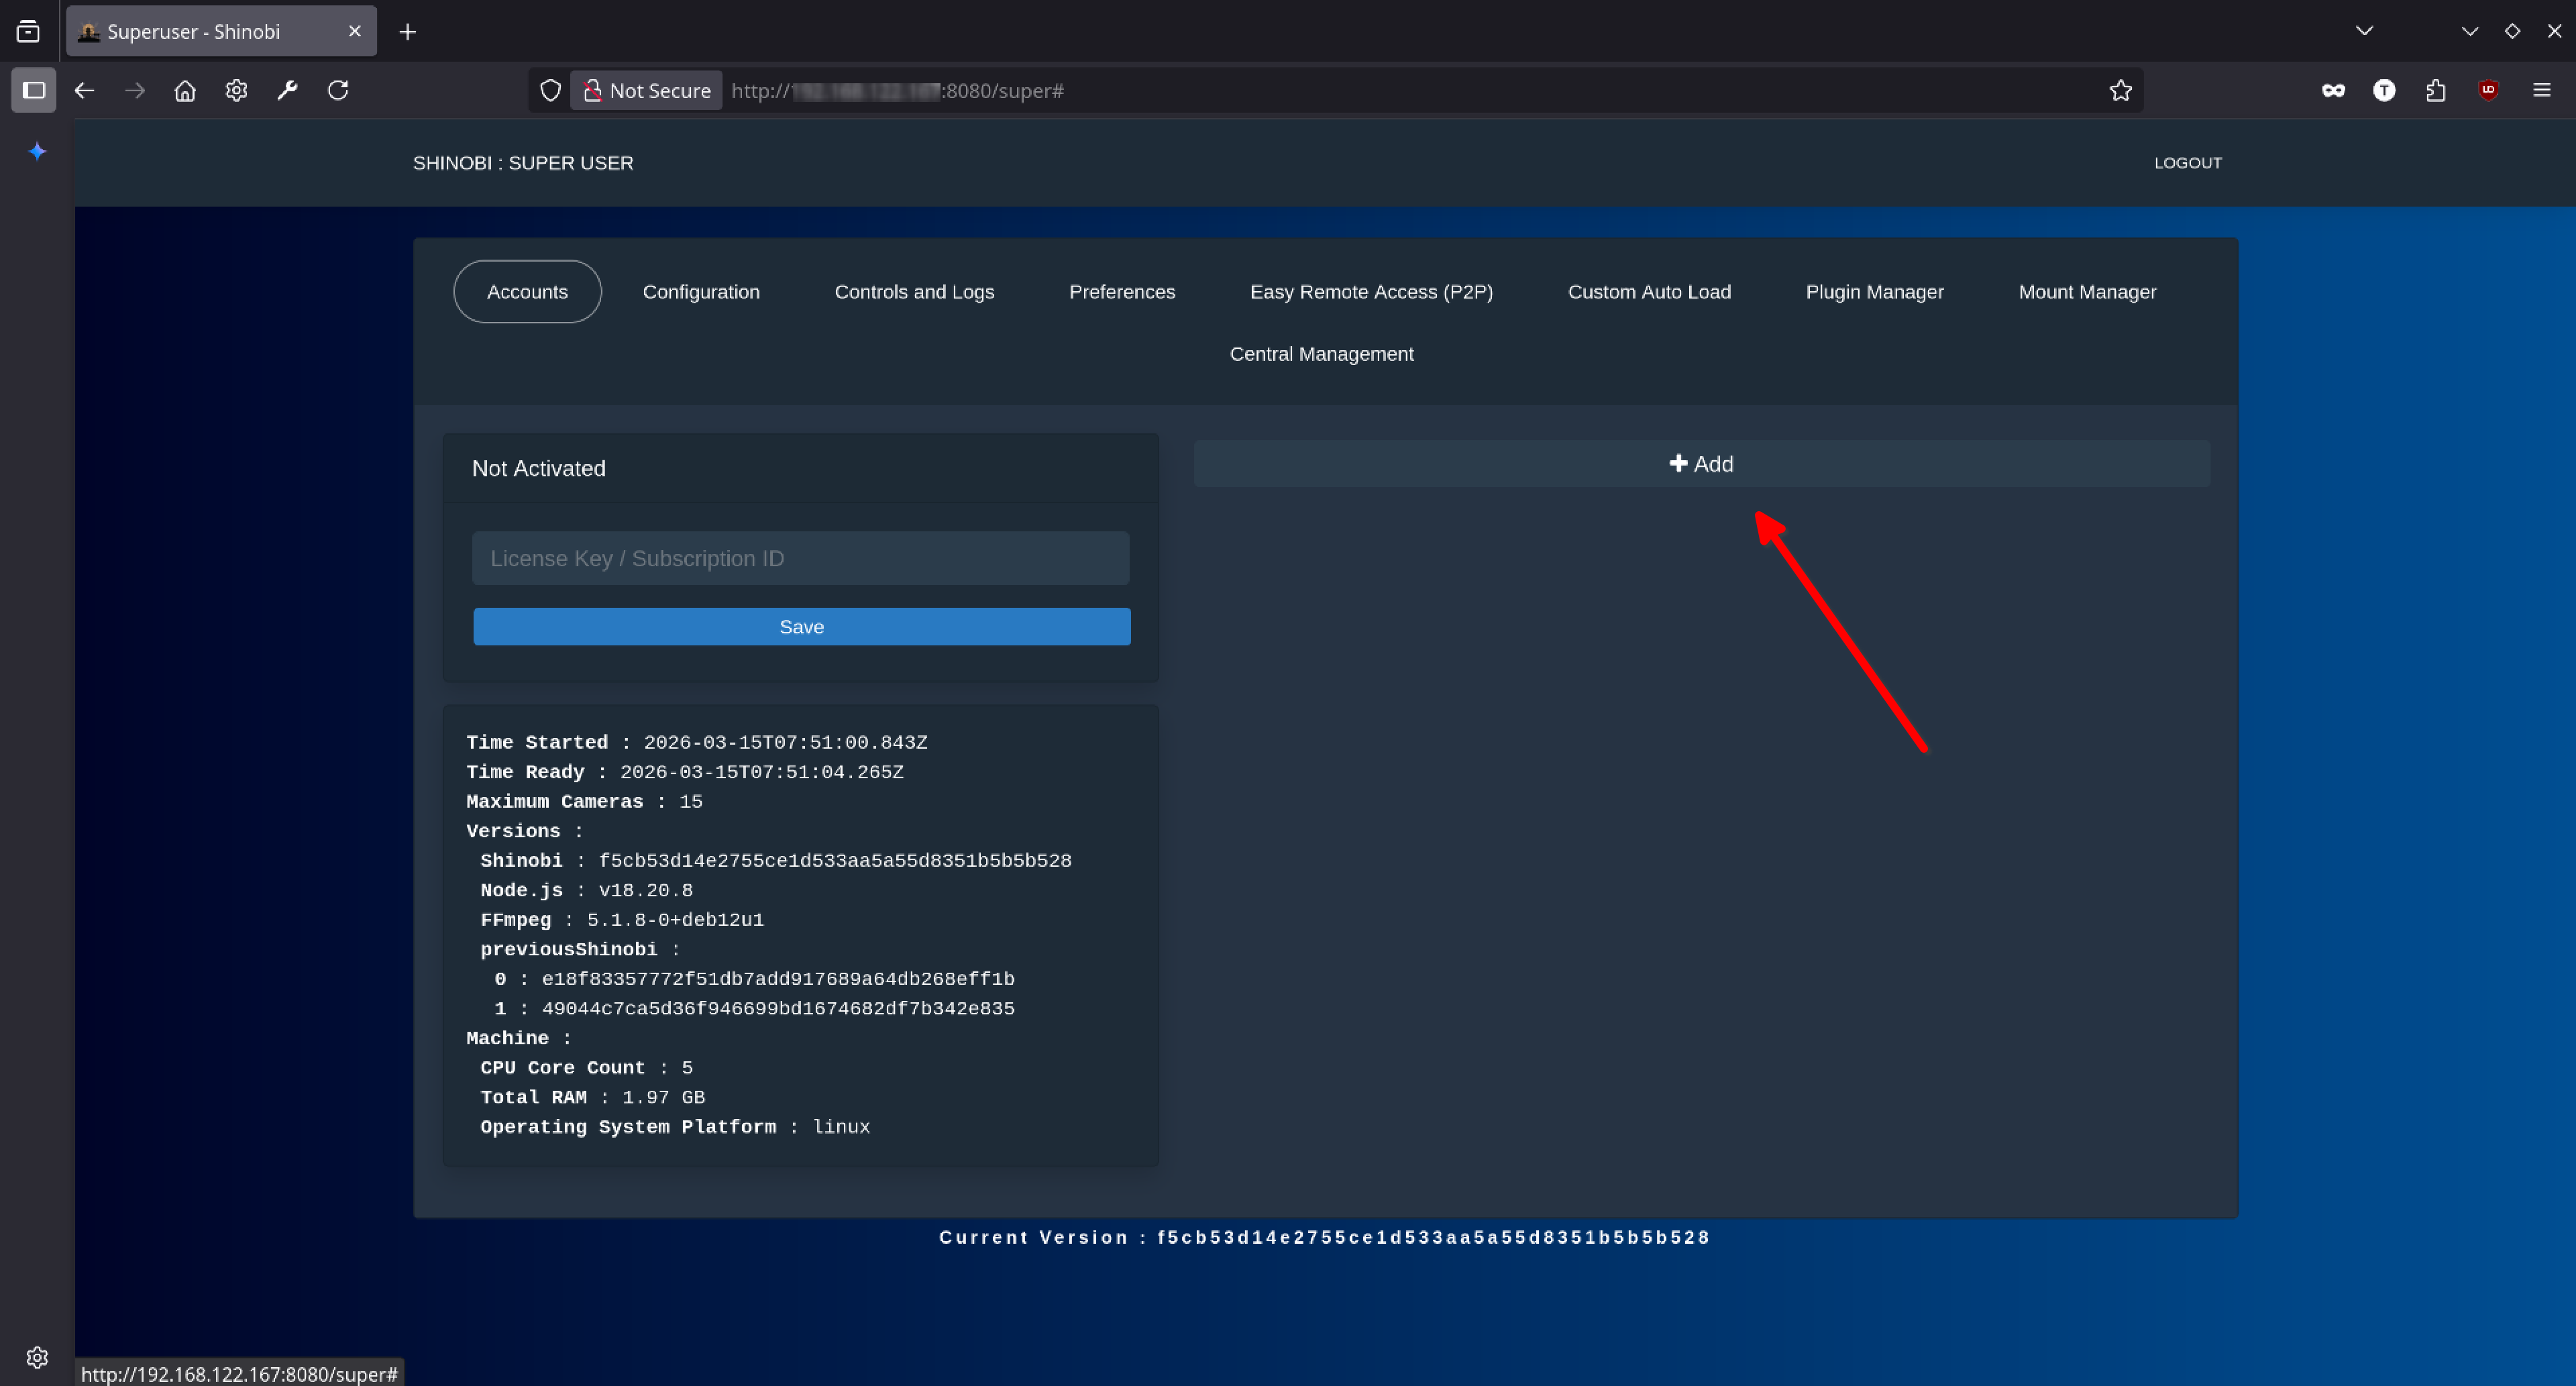Click the back navigation arrow
The width and height of the screenshot is (2576, 1386).
(84, 90)
